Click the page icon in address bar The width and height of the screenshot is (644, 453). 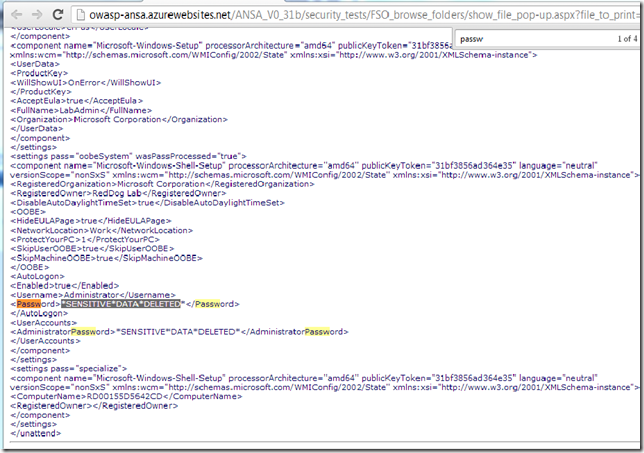pyautogui.click(x=81, y=15)
